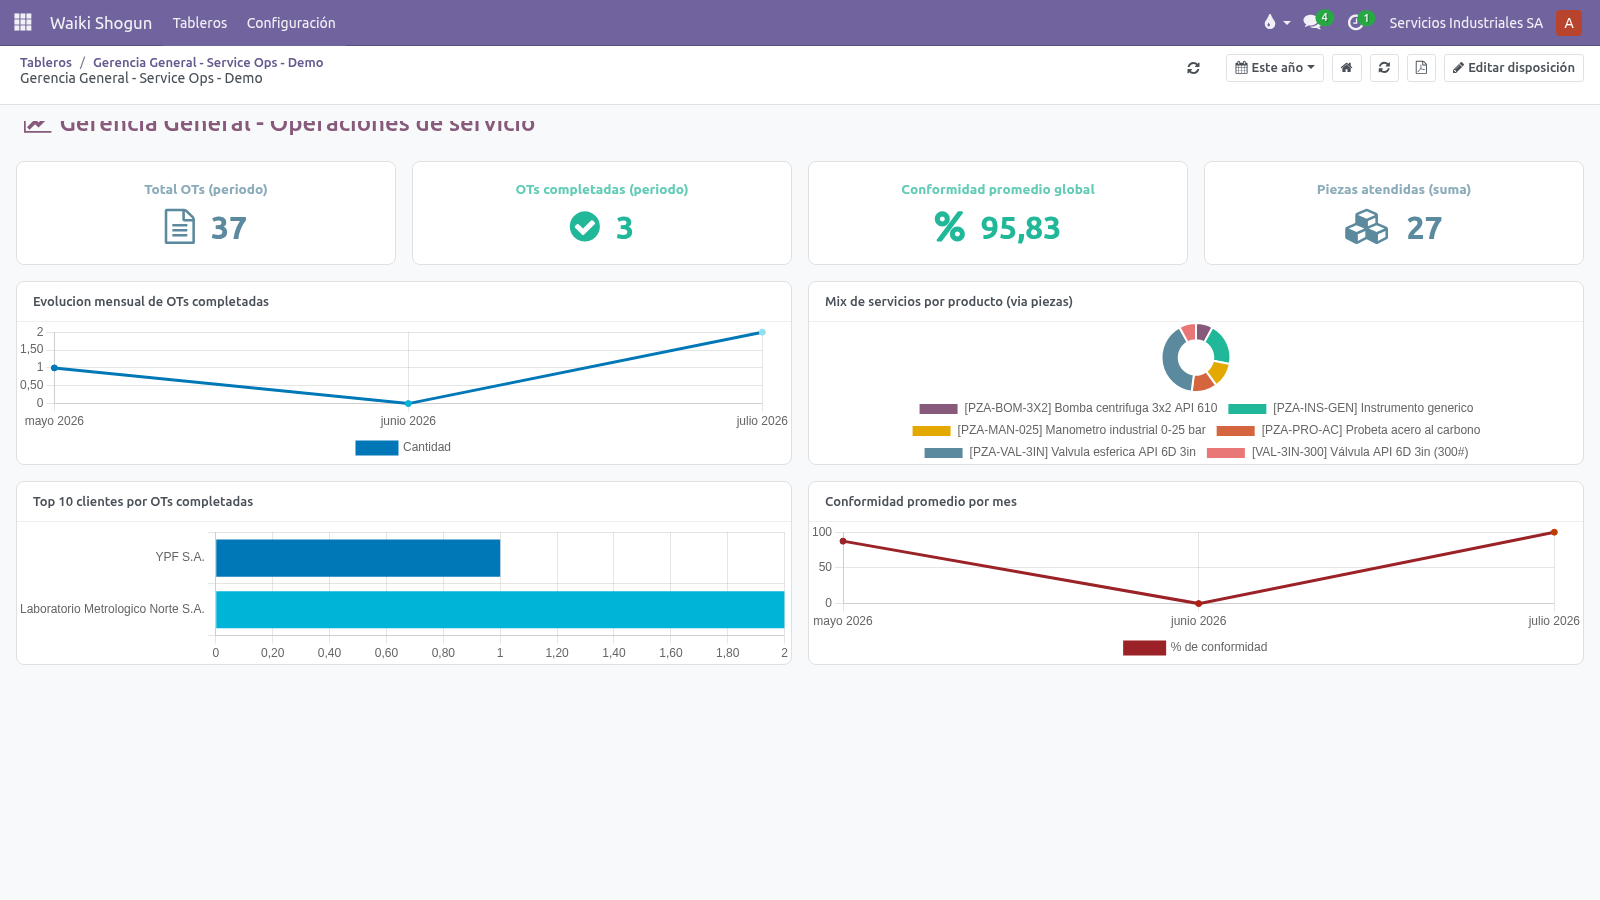Click value 3 in OTs completadas card
The width and height of the screenshot is (1600, 900).
tap(625, 228)
